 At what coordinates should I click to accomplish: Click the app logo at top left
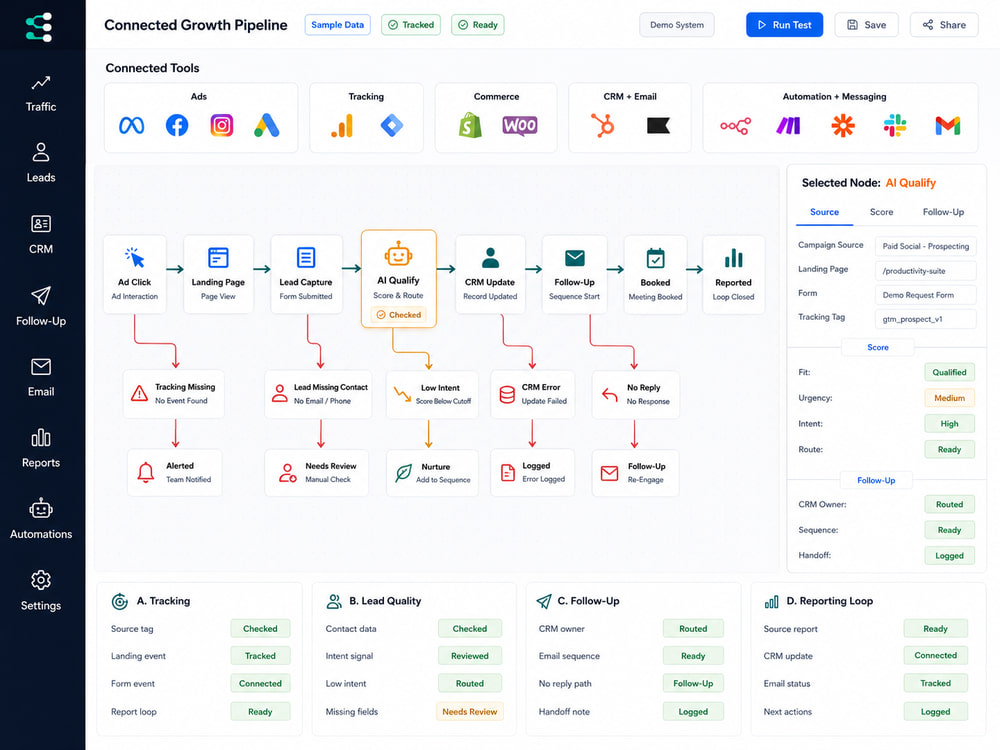[x=39, y=27]
